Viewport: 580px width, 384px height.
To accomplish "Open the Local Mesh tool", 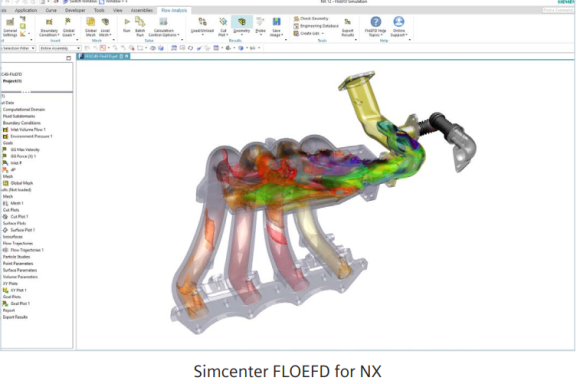I will (105, 27).
